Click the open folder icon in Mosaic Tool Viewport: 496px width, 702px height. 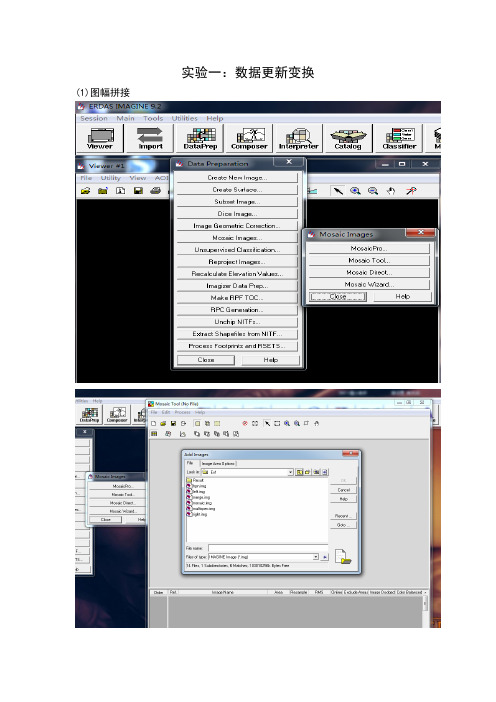point(163,423)
